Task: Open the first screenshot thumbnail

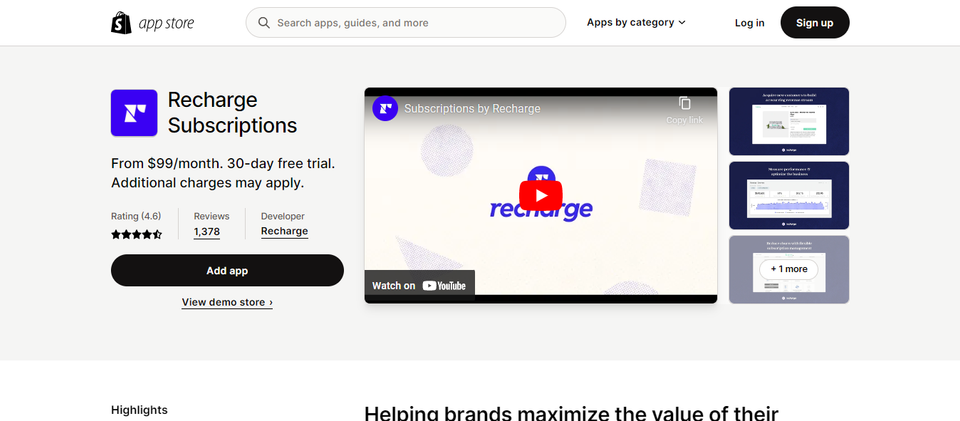Action: [x=789, y=121]
